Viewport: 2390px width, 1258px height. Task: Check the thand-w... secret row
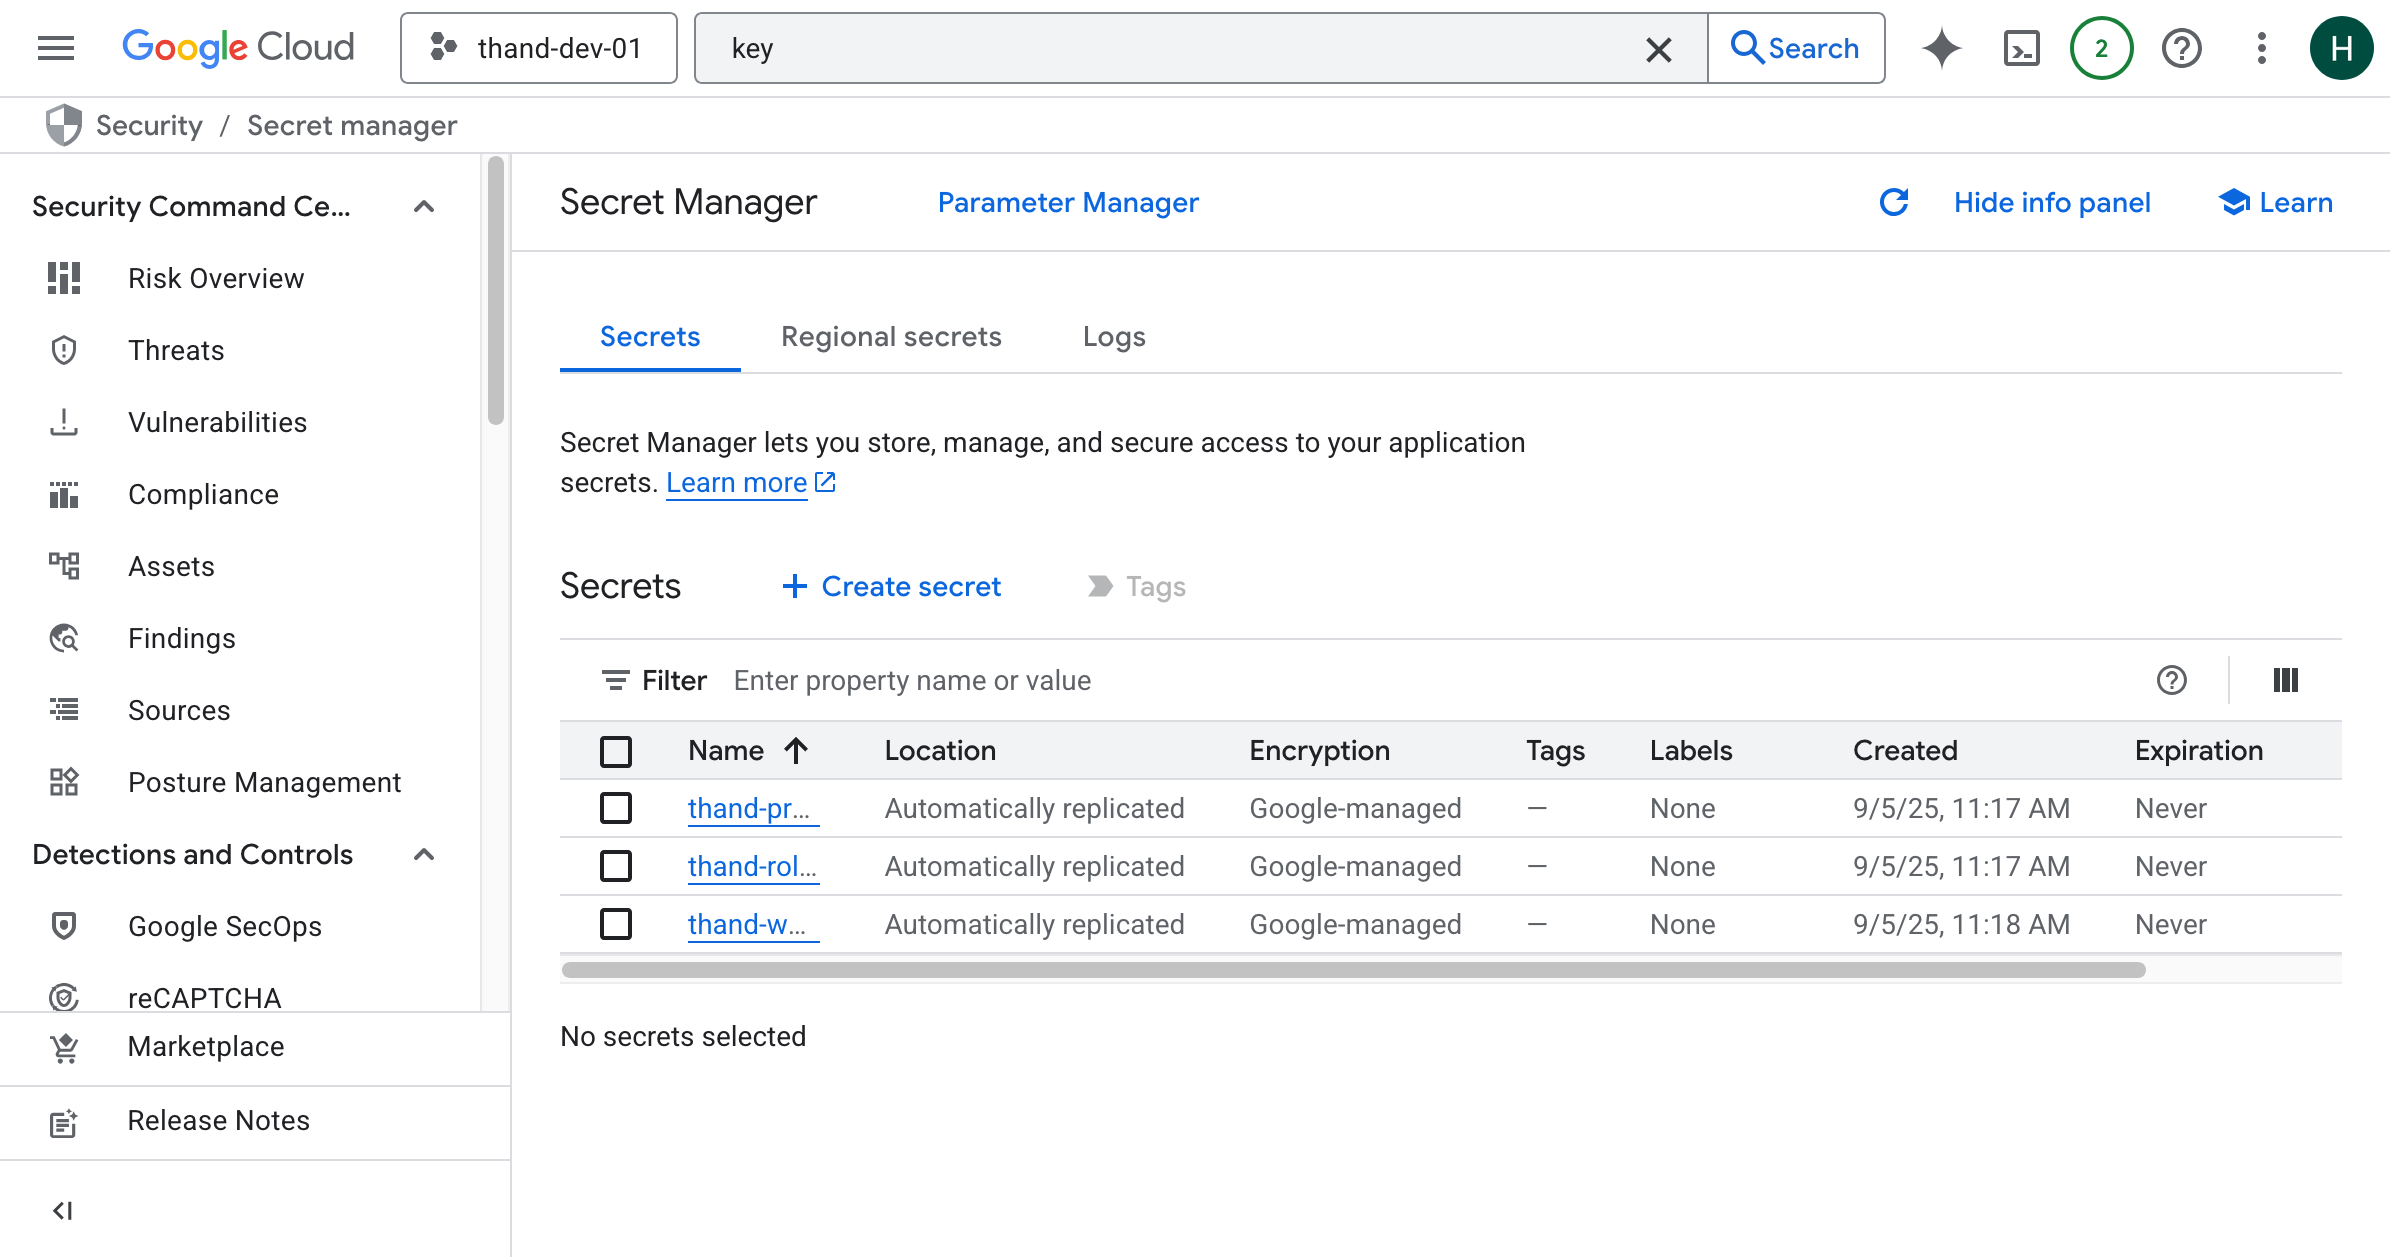(x=616, y=924)
